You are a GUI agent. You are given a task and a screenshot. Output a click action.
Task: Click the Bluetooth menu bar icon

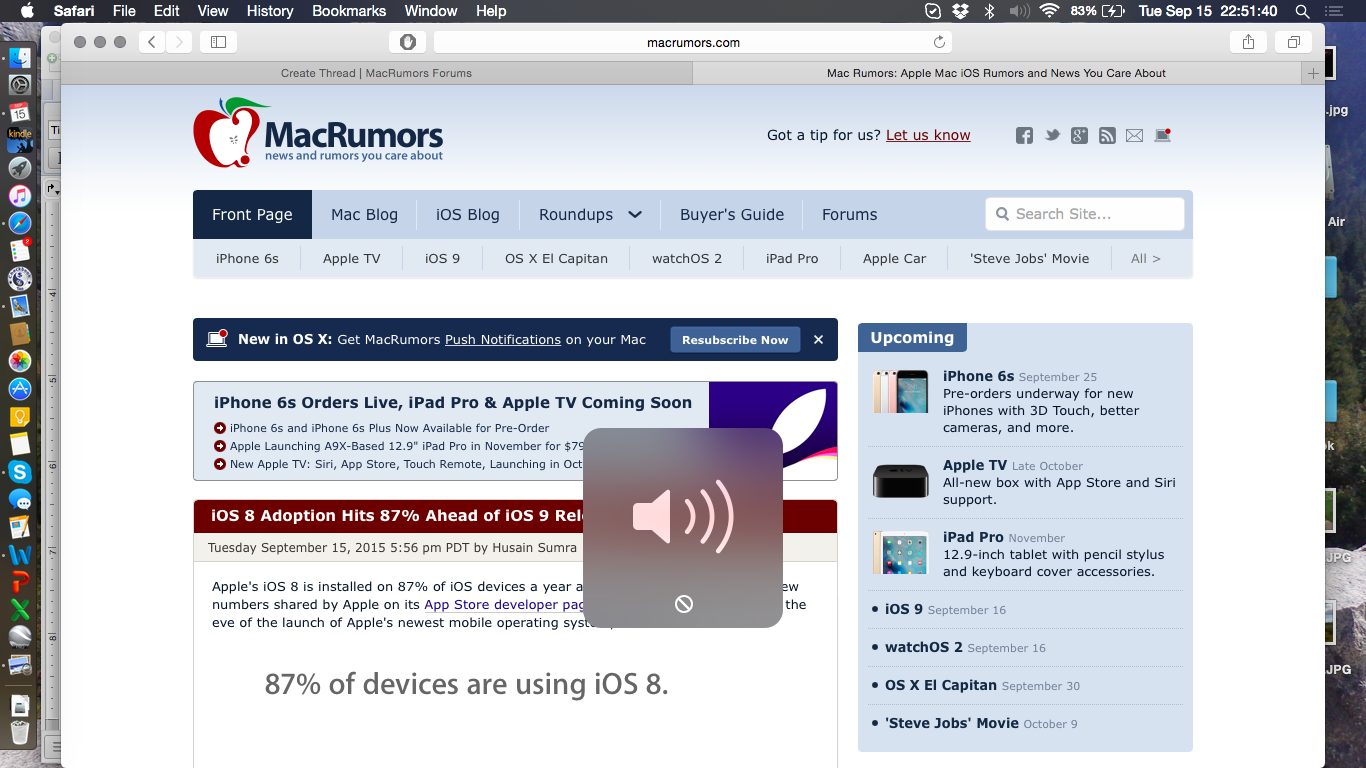(990, 11)
